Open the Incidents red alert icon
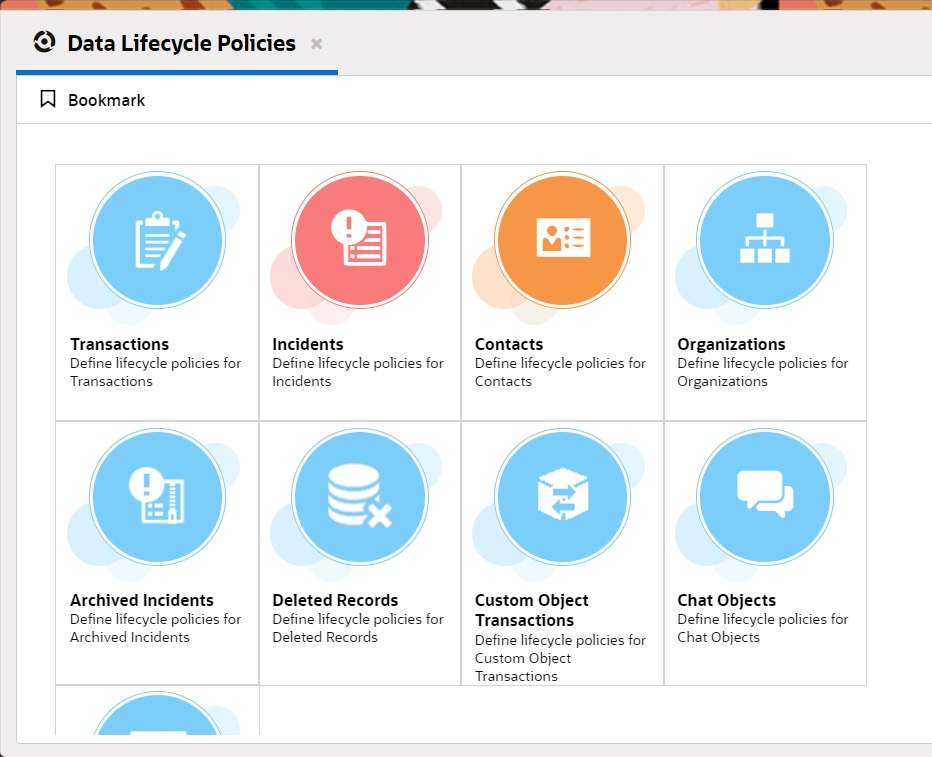Viewport: 932px width, 757px height. point(360,240)
